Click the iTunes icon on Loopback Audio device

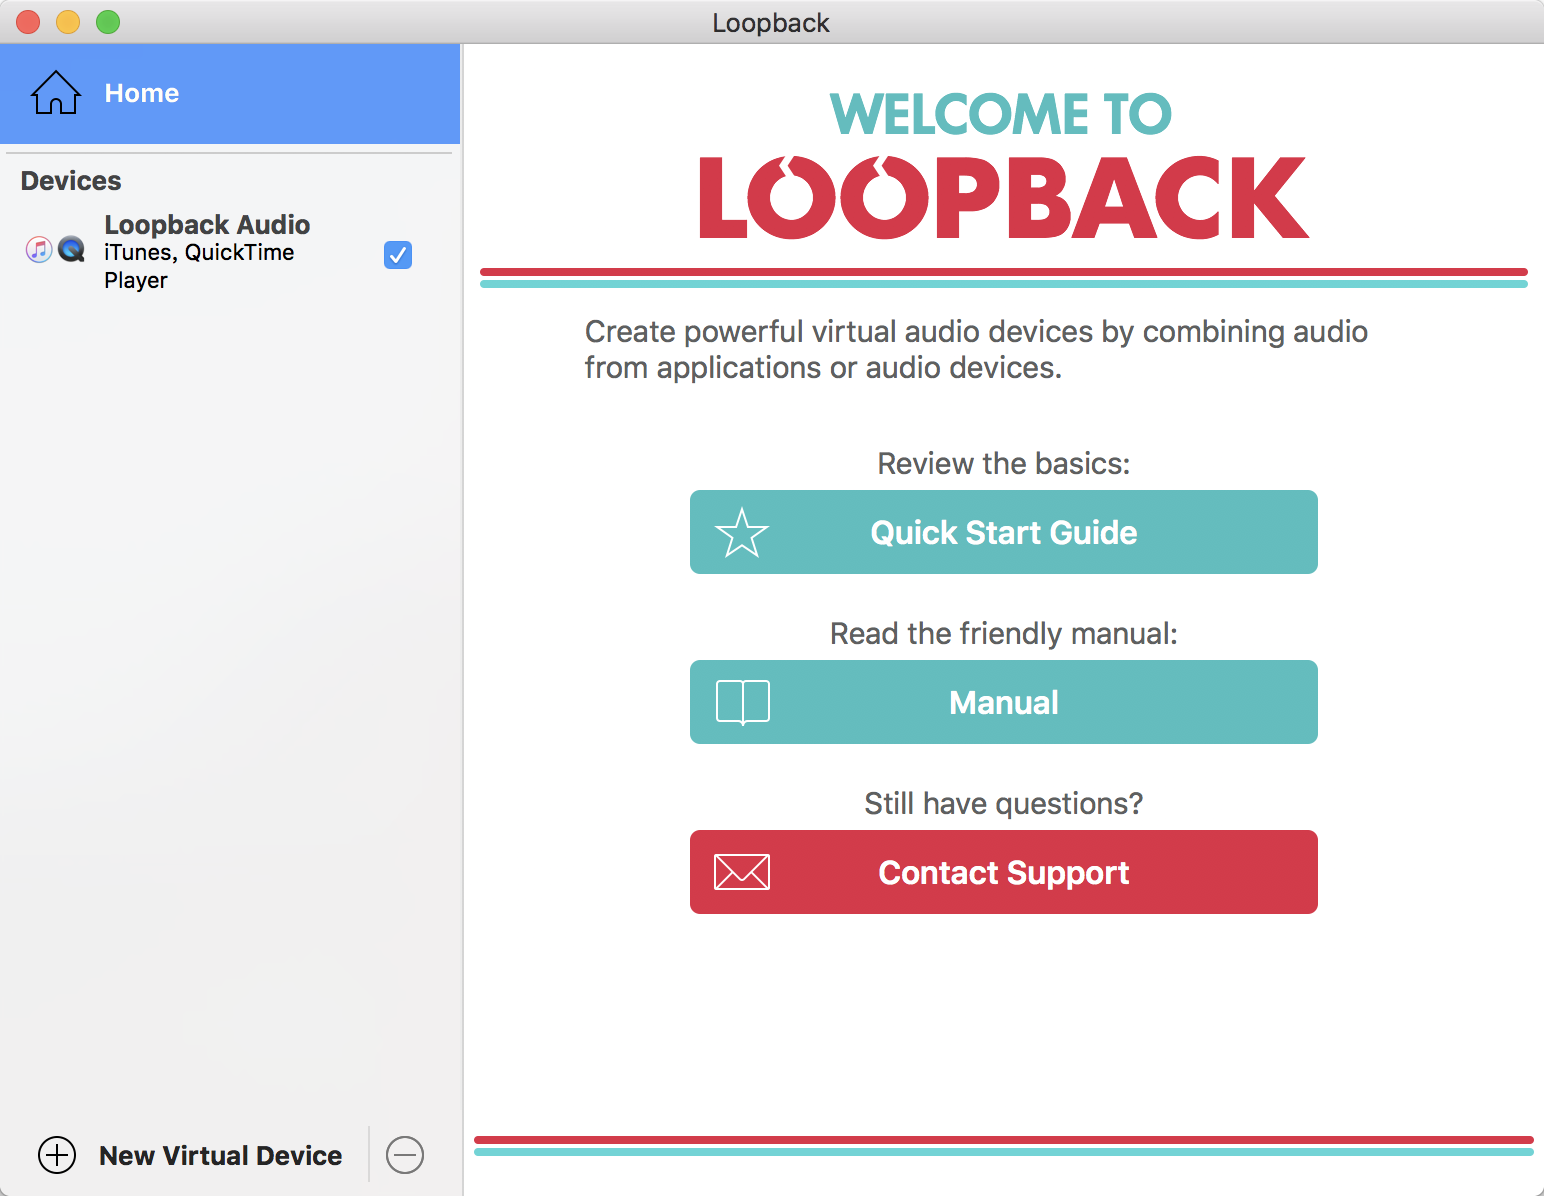(38, 249)
